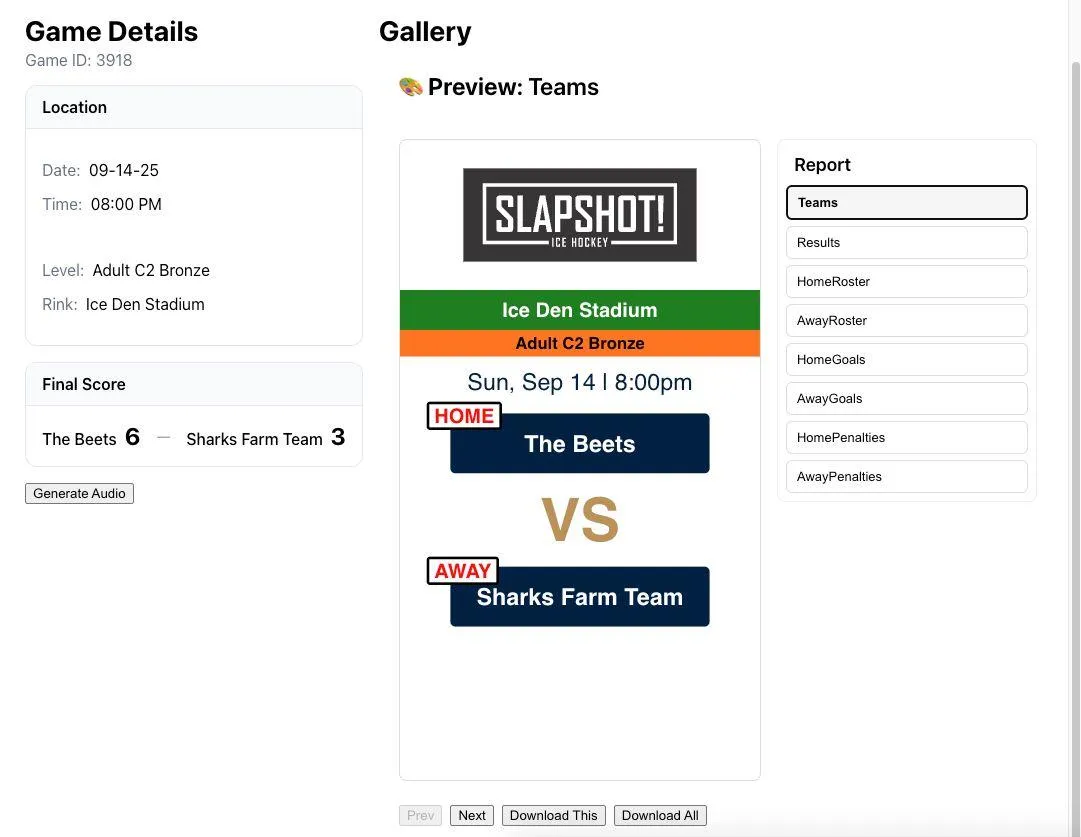Click the disabled Prev button
Image resolution: width=1081 pixels, height=837 pixels.
[x=421, y=815]
